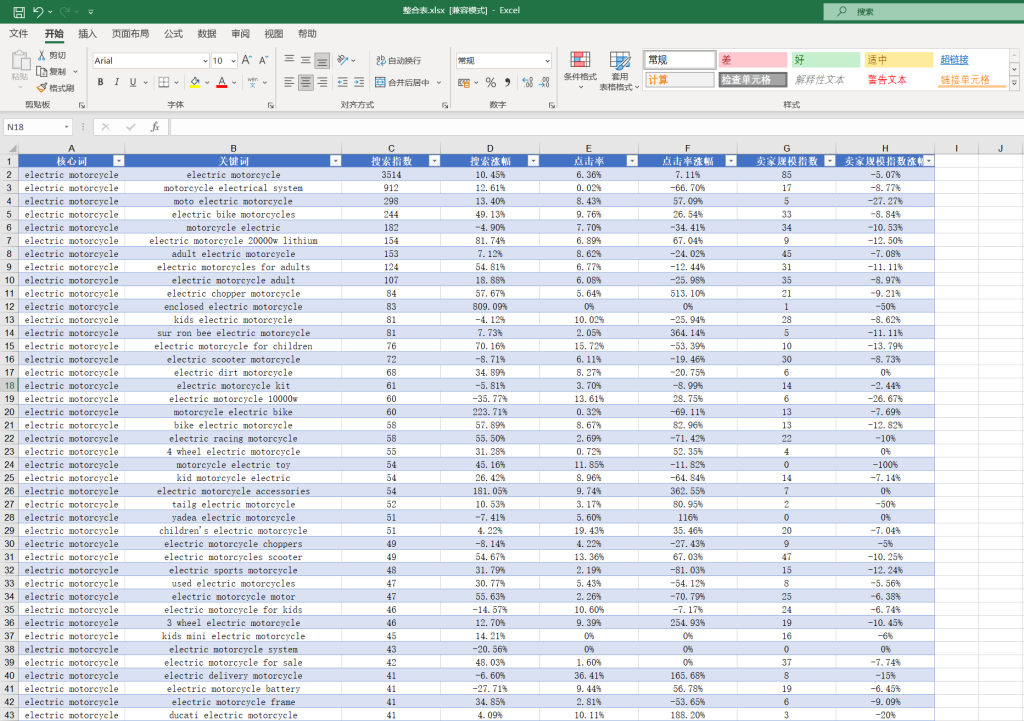The height and width of the screenshot is (721, 1024).
Task: Click the Format Painter (格式刷) brush icon
Action: (x=42, y=88)
